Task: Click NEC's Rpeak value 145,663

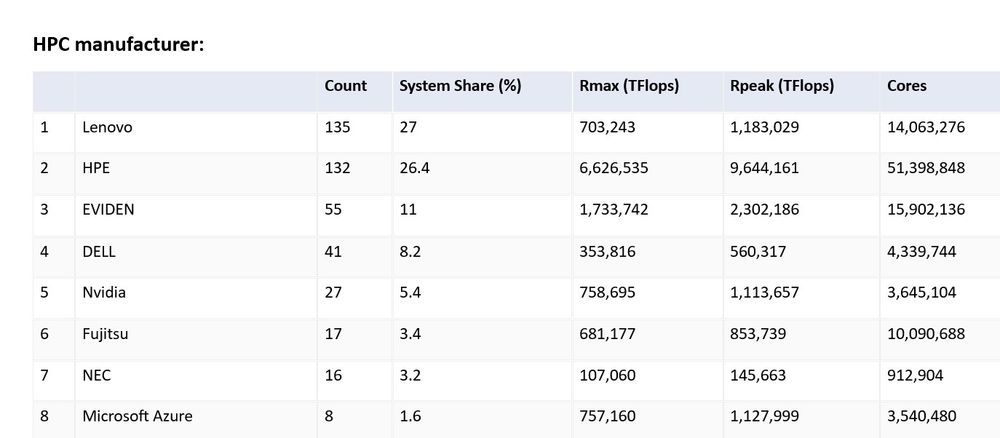Action: (758, 375)
